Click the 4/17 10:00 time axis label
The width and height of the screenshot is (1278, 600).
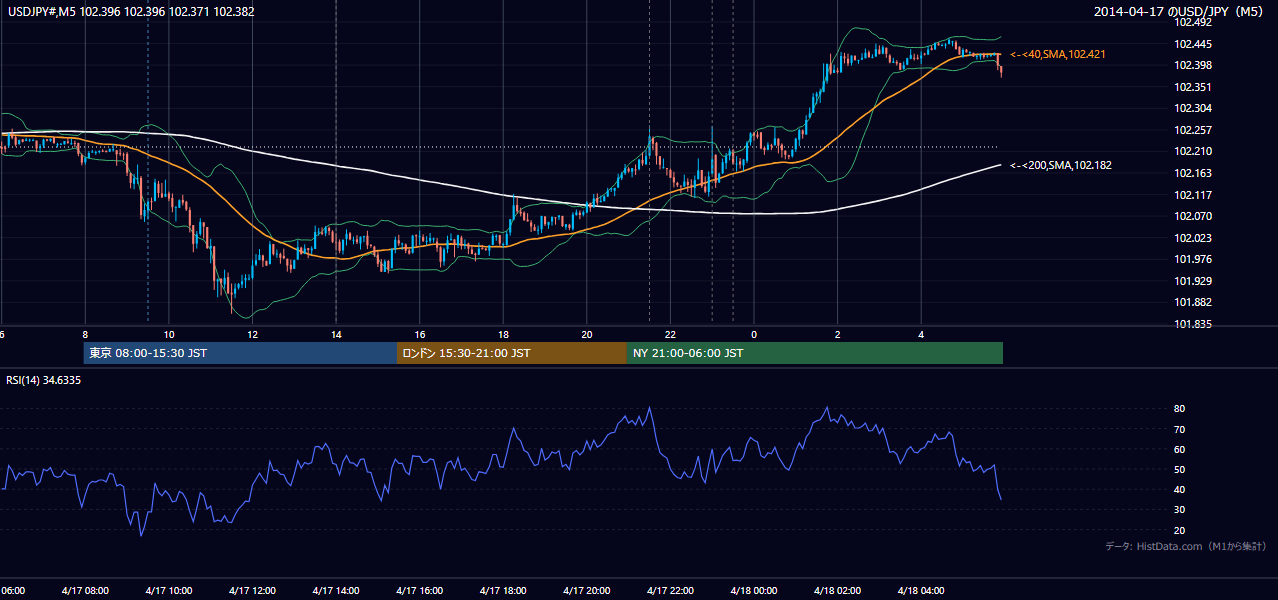click(169, 590)
